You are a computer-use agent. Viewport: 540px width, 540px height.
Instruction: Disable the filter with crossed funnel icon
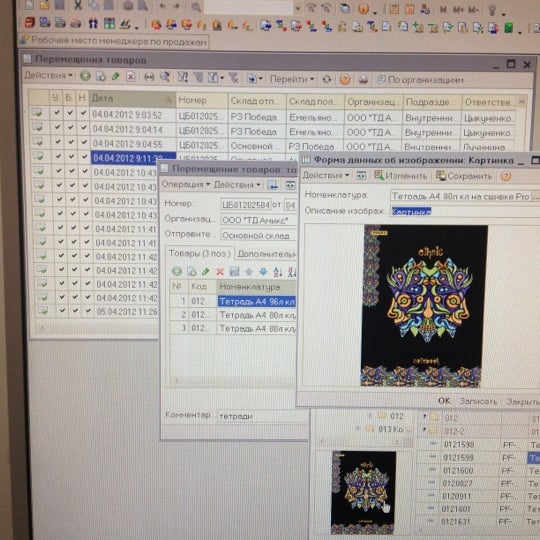click(x=233, y=78)
